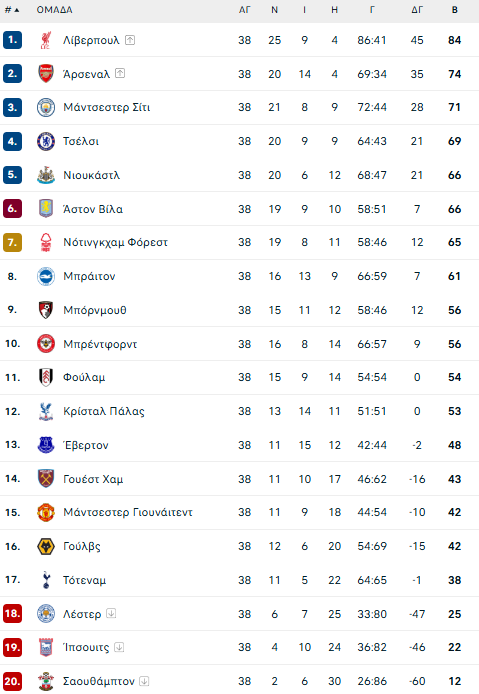This screenshot has height=694, width=479.
Task: Click the ΟΜΑΔΑ column header
Action: 54,10
